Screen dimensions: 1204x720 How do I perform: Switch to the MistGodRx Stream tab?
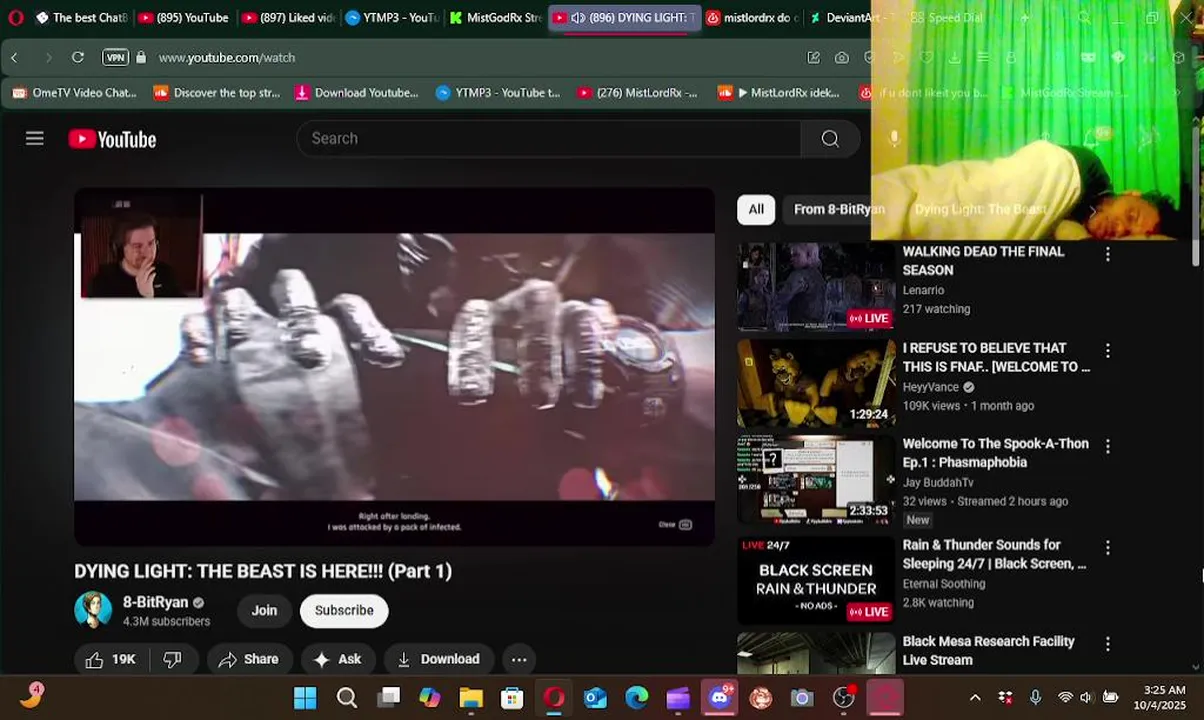pyautogui.click(x=495, y=18)
